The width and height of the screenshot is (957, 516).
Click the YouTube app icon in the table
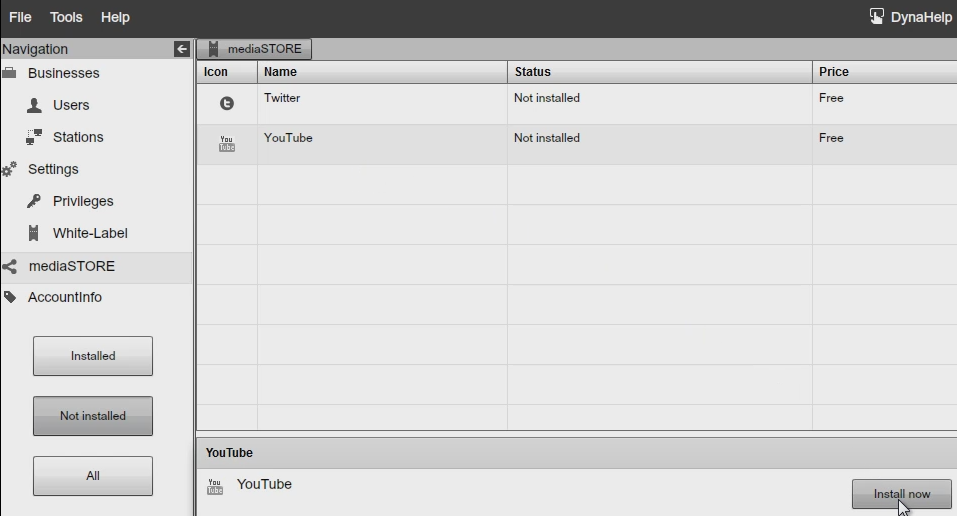pos(227,144)
